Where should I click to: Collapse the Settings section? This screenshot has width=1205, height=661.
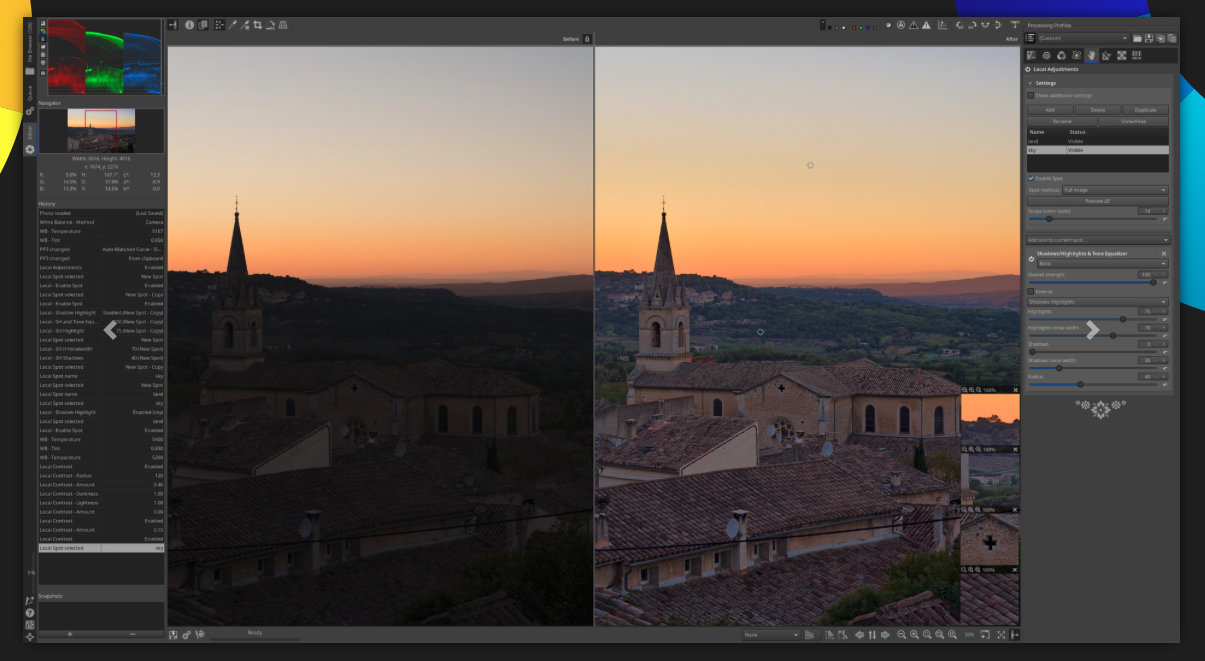pyautogui.click(x=1030, y=83)
